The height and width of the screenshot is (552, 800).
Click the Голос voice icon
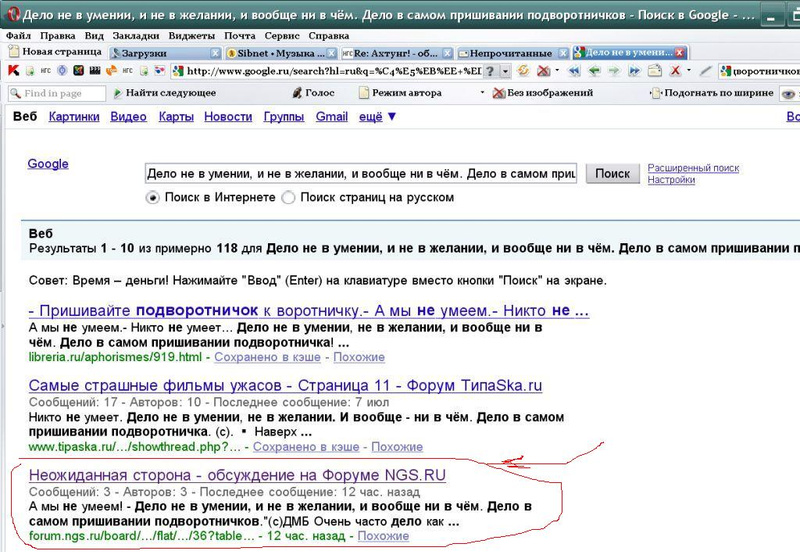click(298, 93)
